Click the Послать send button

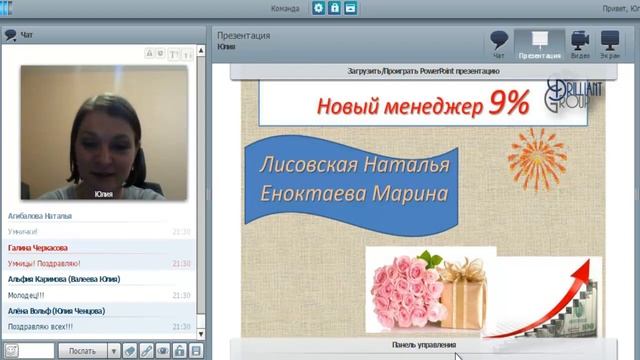click(83, 351)
